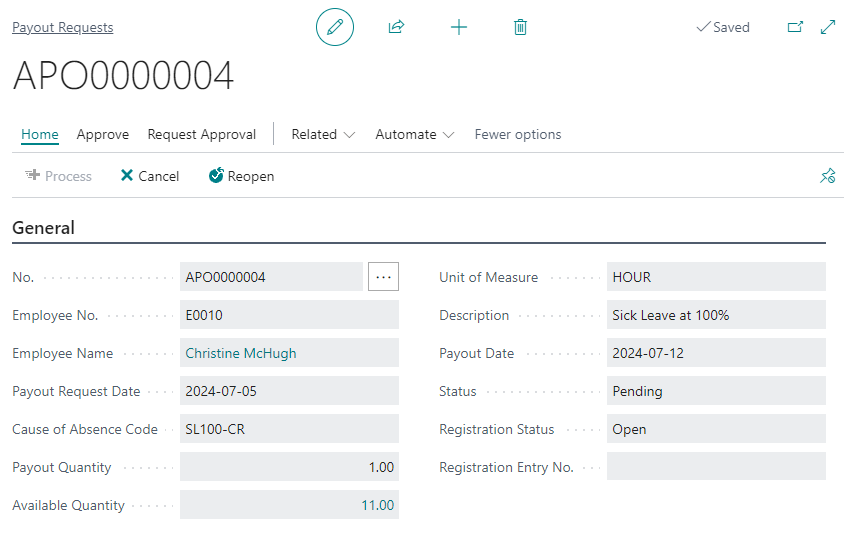Go back to Payout Requests list
This screenshot has height=535, width=854.
point(63,27)
